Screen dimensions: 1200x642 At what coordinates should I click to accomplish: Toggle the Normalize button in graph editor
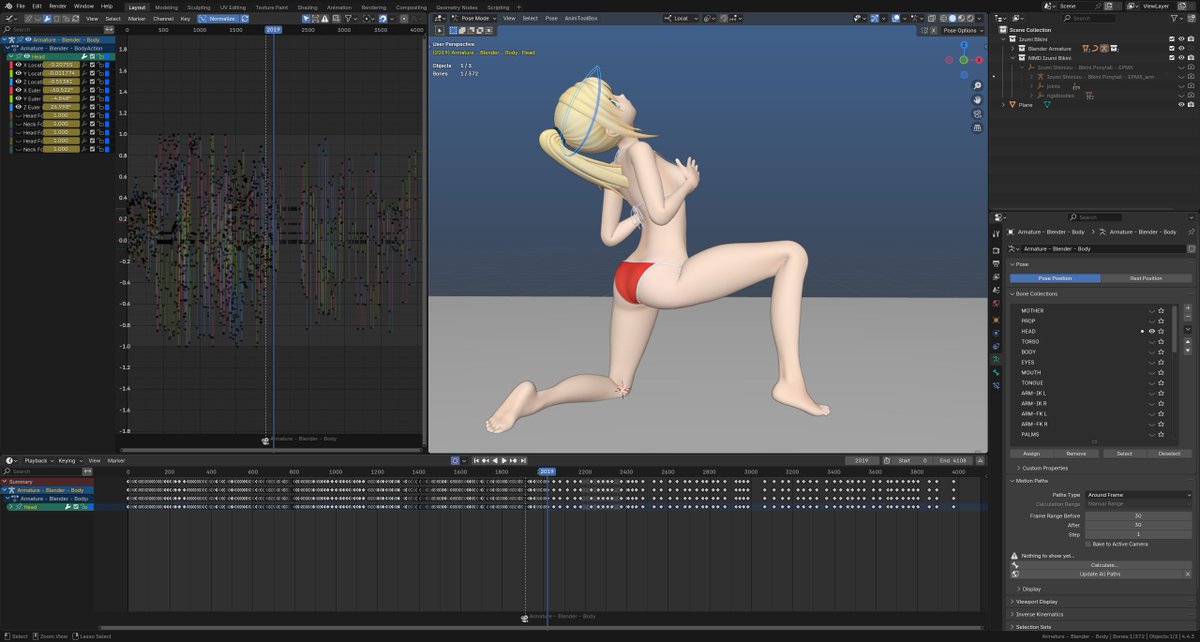pyautogui.click(x=217, y=18)
